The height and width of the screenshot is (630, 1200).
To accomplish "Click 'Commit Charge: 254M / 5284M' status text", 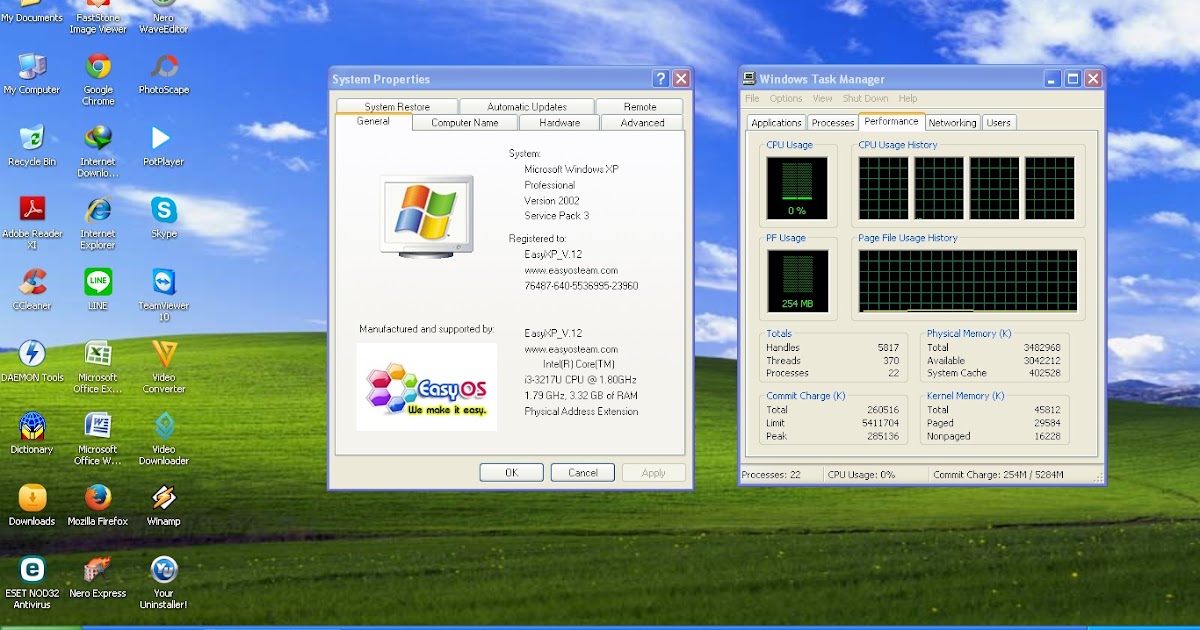I will tap(998, 474).
